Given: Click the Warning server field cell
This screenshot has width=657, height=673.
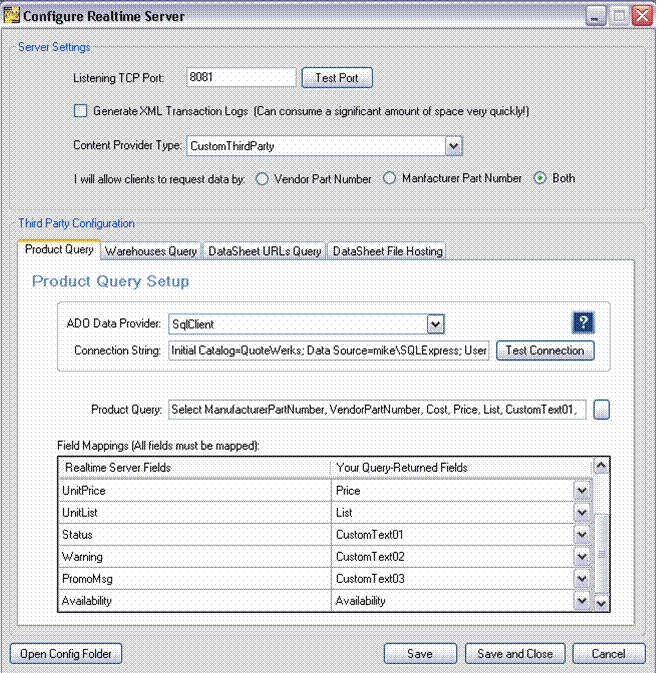Looking at the screenshot, I should click(x=195, y=556).
